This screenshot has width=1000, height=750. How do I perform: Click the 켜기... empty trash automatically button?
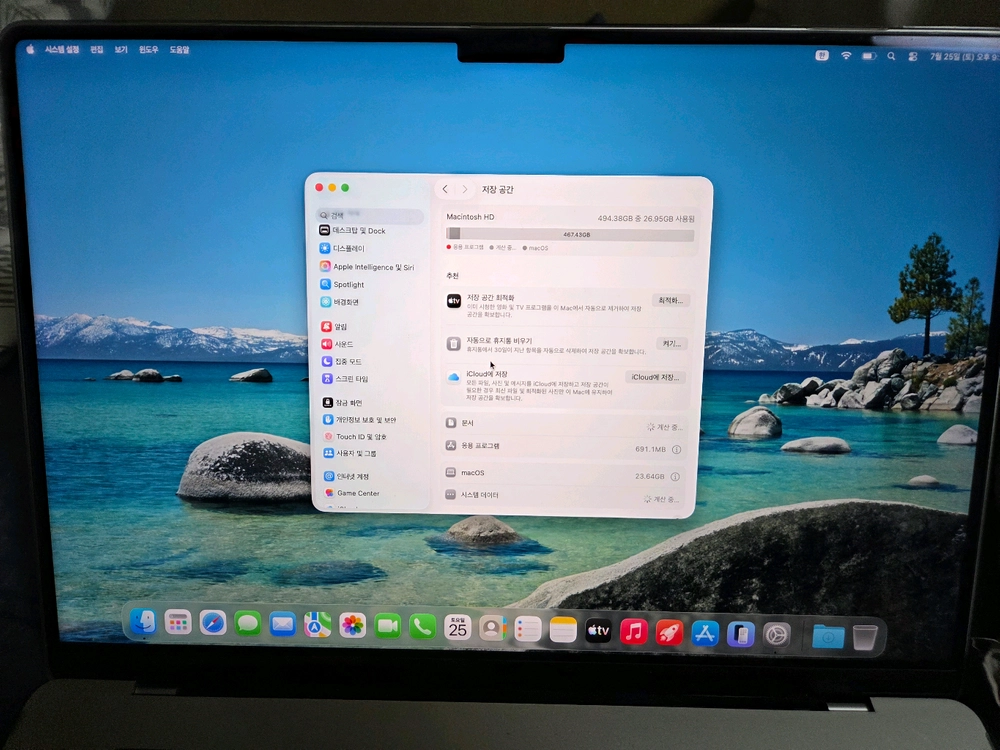[672, 344]
